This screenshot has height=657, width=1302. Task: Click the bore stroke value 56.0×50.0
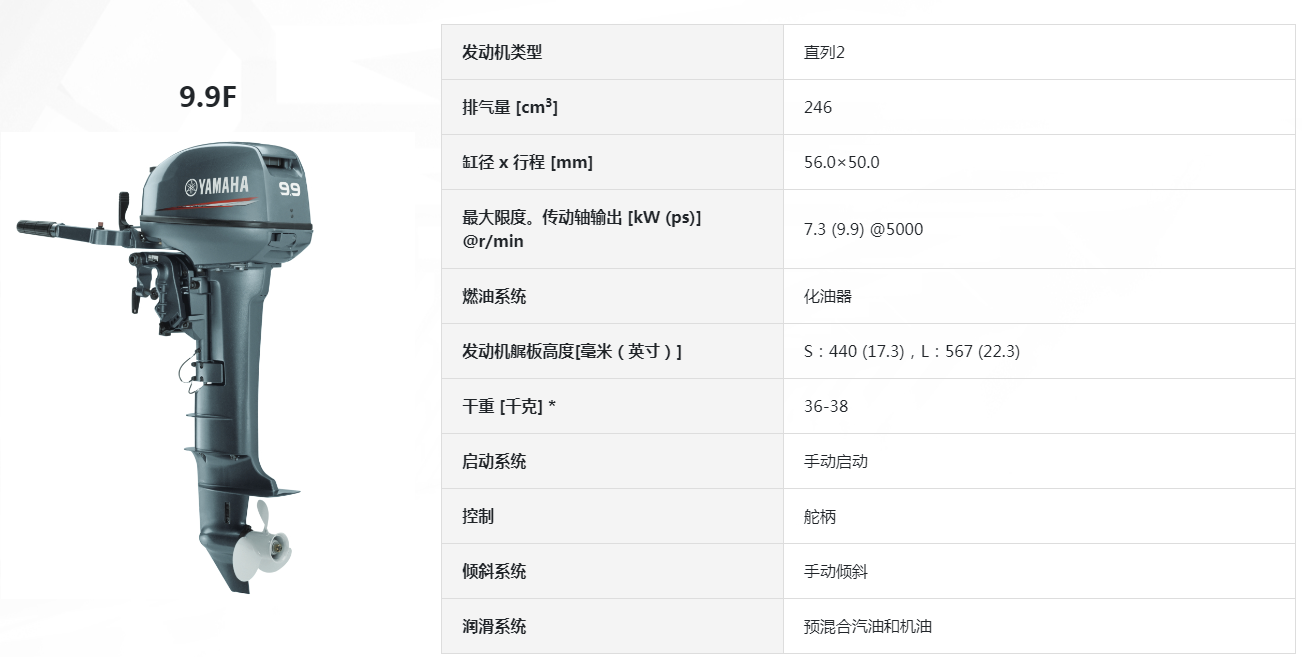pos(842,162)
